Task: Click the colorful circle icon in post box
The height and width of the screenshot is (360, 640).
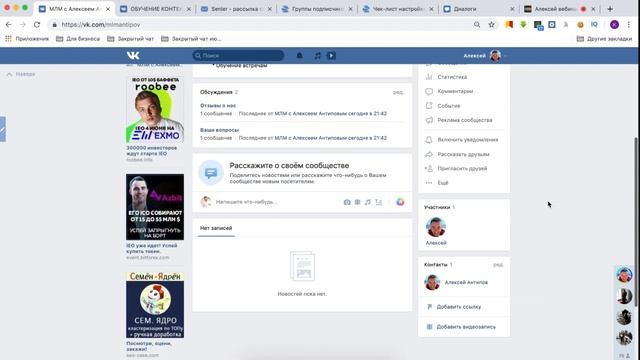Action: click(x=400, y=202)
